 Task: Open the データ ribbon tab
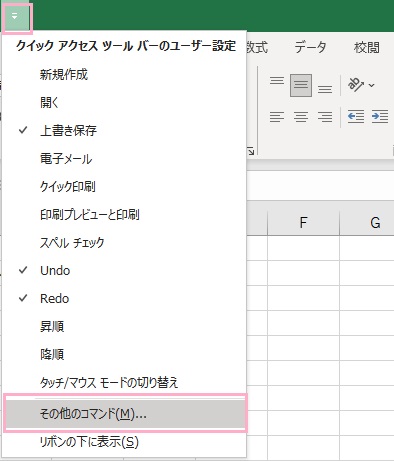click(x=310, y=47)
